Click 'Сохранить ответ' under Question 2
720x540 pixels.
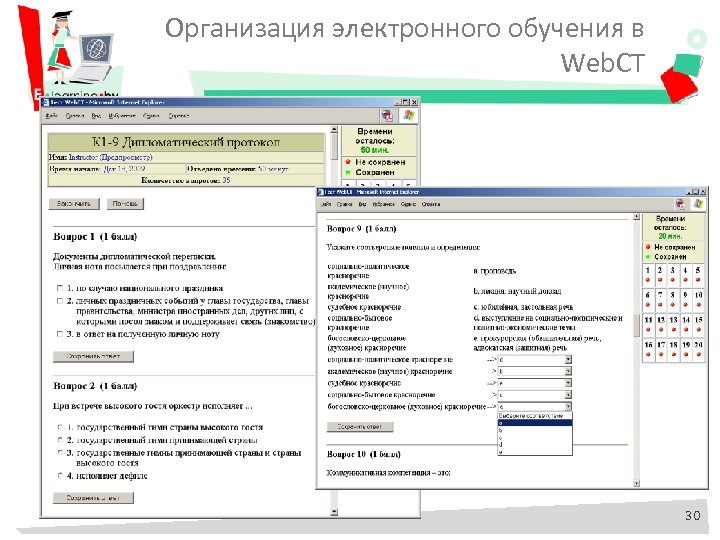pyautogui.click(x=93, y=498)
